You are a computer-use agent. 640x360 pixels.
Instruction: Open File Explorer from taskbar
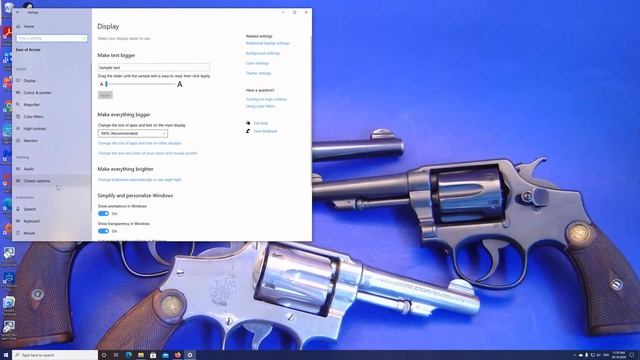click(141, 355)
